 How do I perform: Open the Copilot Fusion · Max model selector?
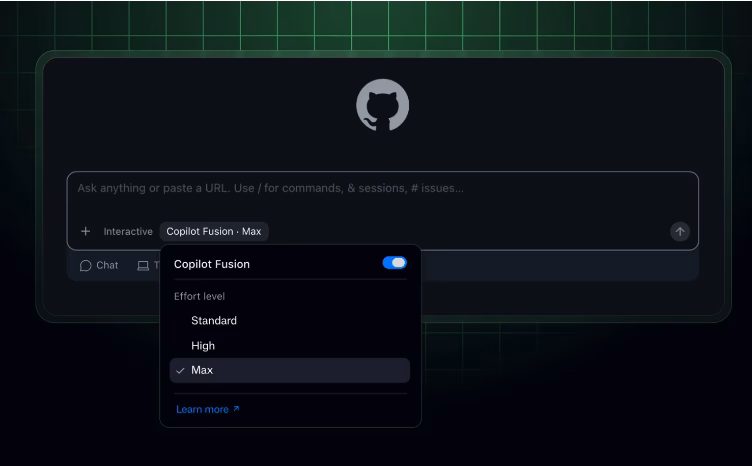214,232
